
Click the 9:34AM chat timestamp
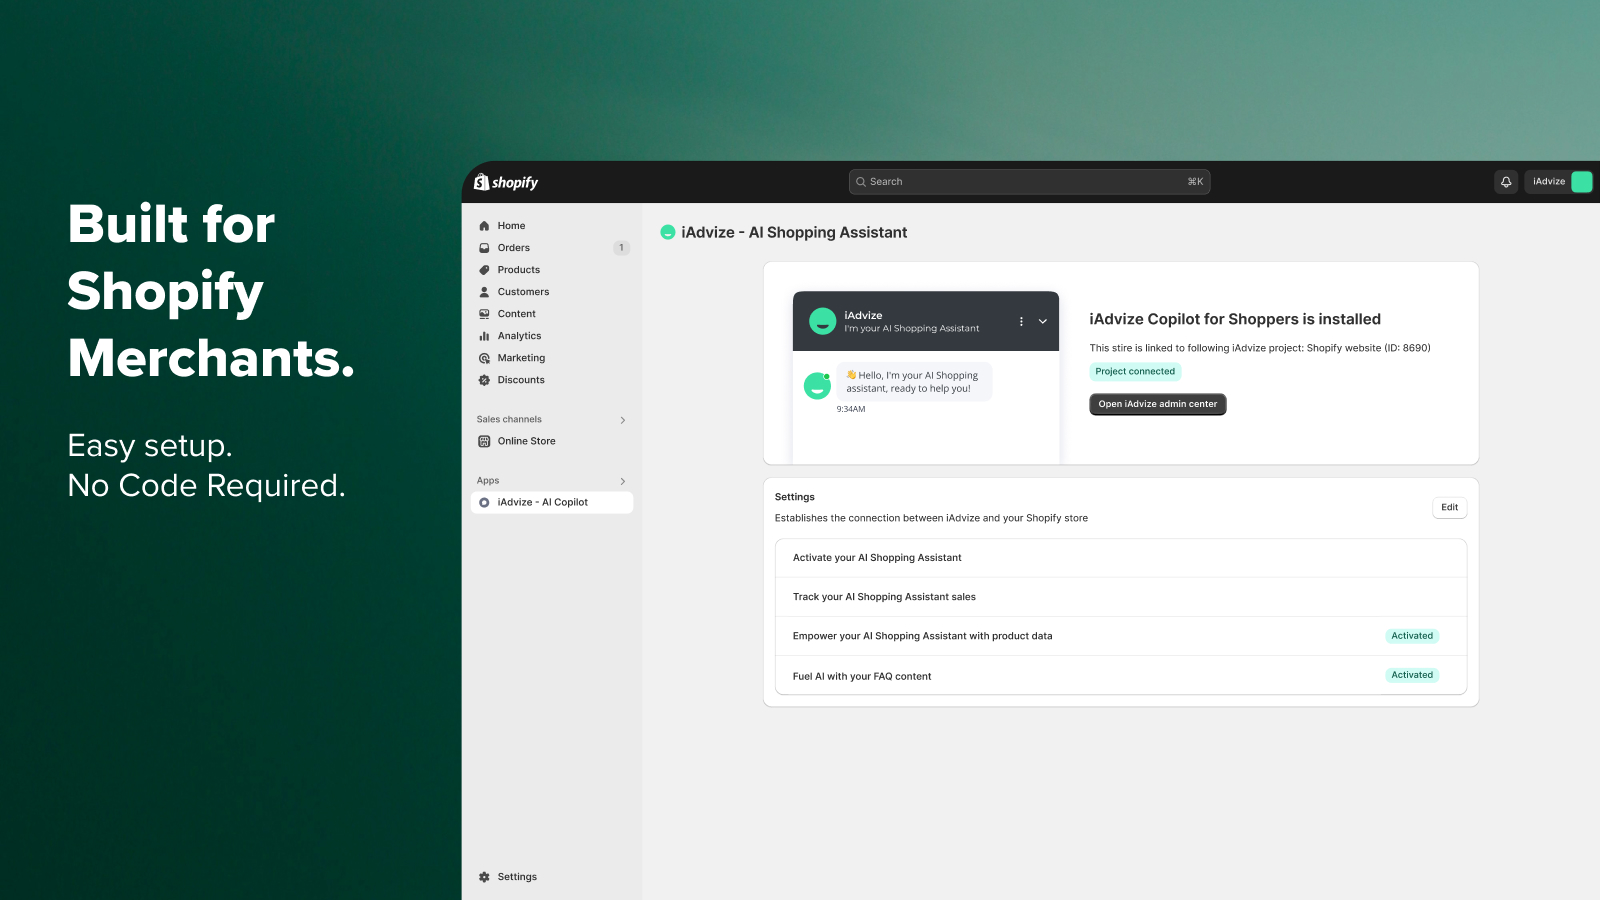tap(851, 410)
